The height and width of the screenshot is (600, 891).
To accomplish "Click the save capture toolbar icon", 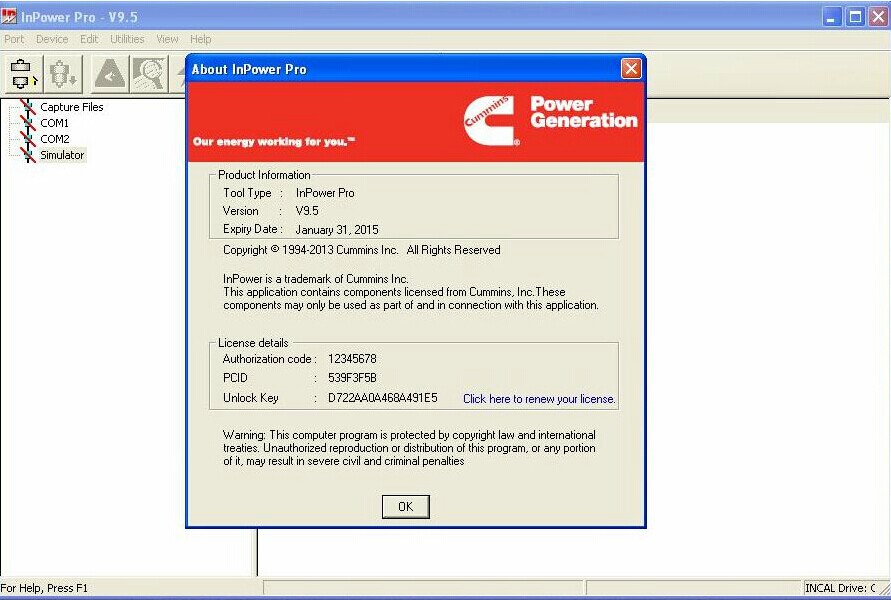I will coord(60,73).
